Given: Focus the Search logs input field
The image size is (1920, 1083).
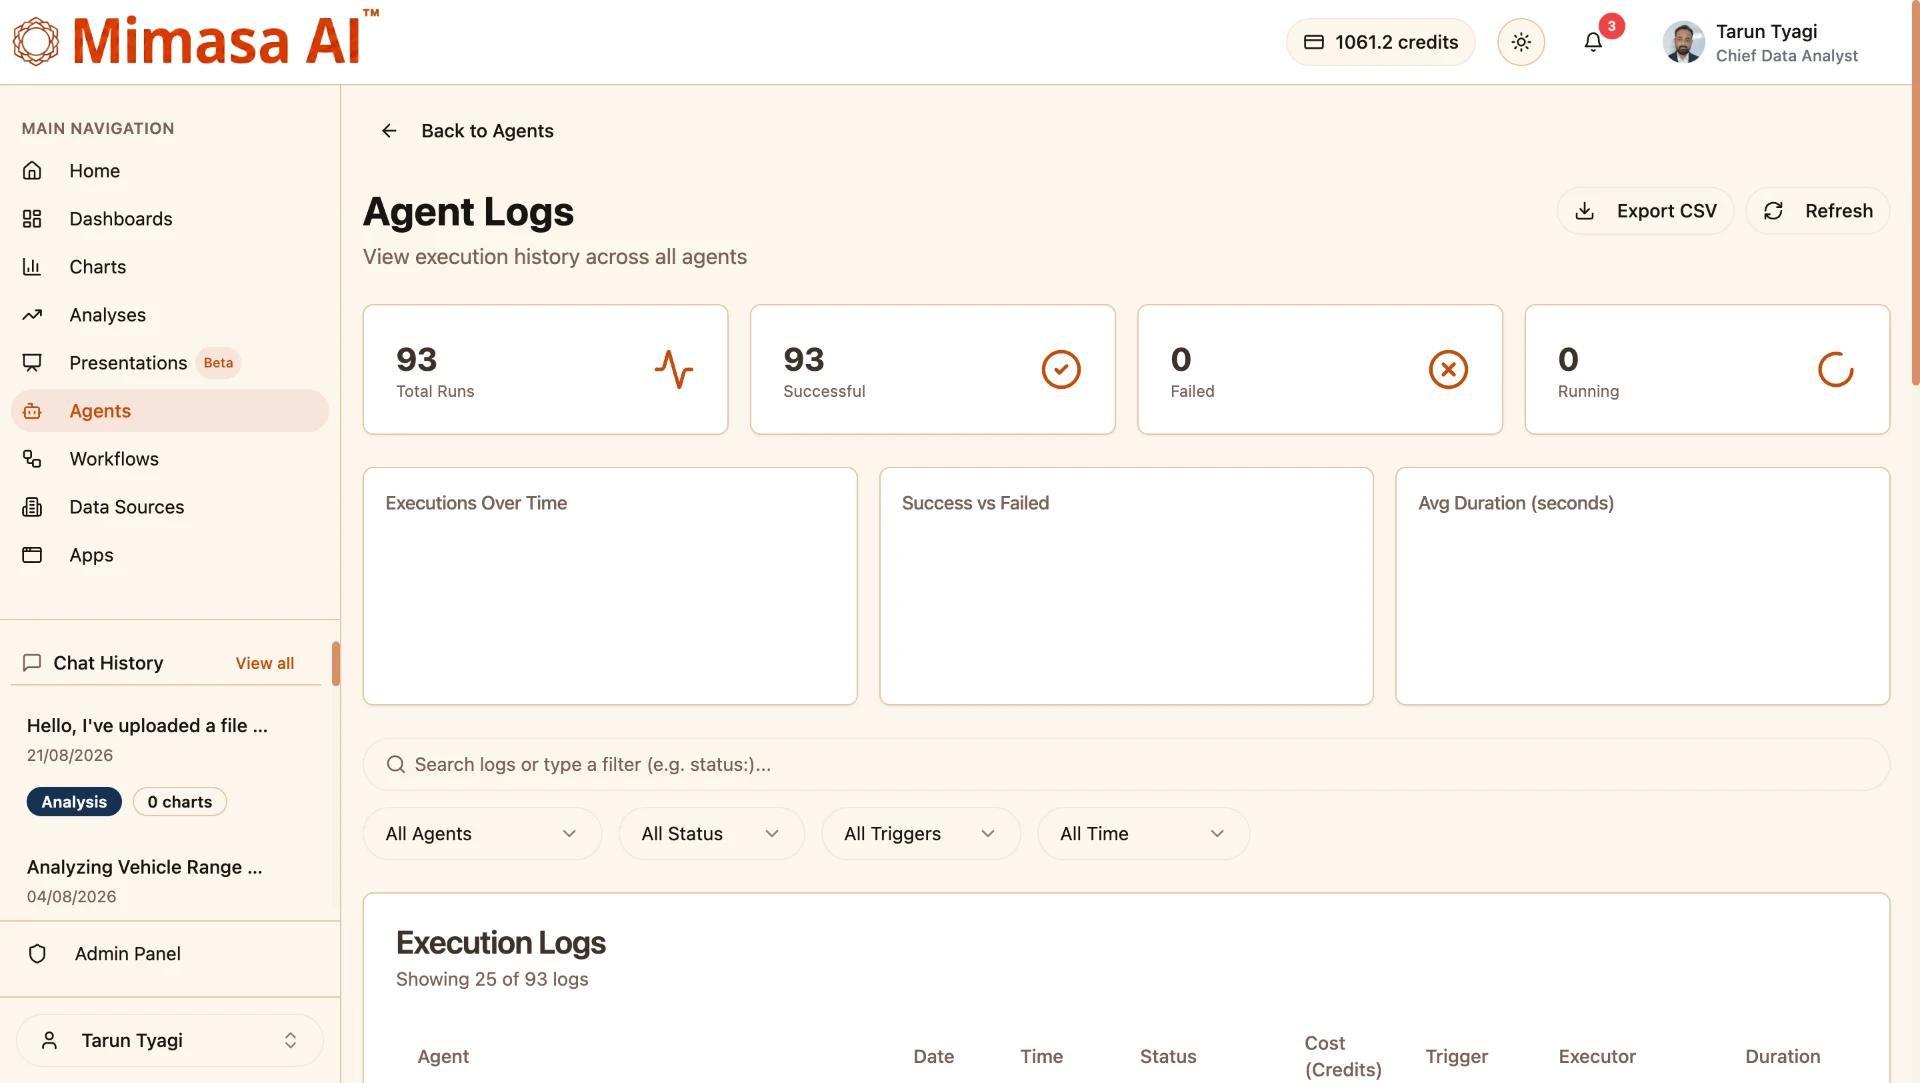Looking at the screenshot, I should tap(1126, 764).
